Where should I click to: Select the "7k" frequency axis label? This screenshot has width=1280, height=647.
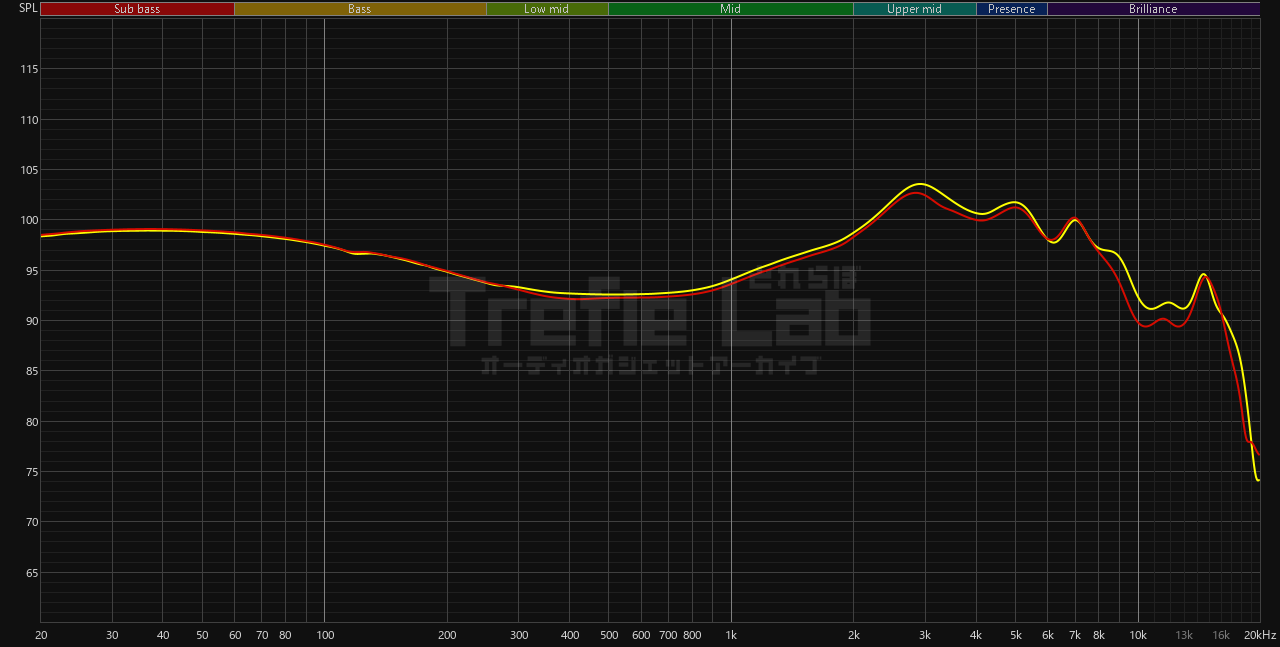coord(1075,635)
